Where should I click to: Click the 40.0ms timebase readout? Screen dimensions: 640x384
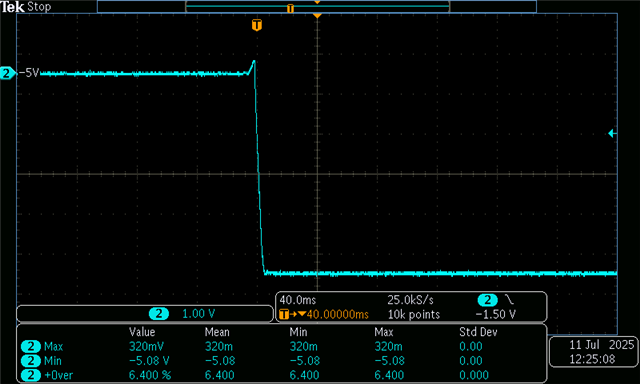click(x=298, y=300)
